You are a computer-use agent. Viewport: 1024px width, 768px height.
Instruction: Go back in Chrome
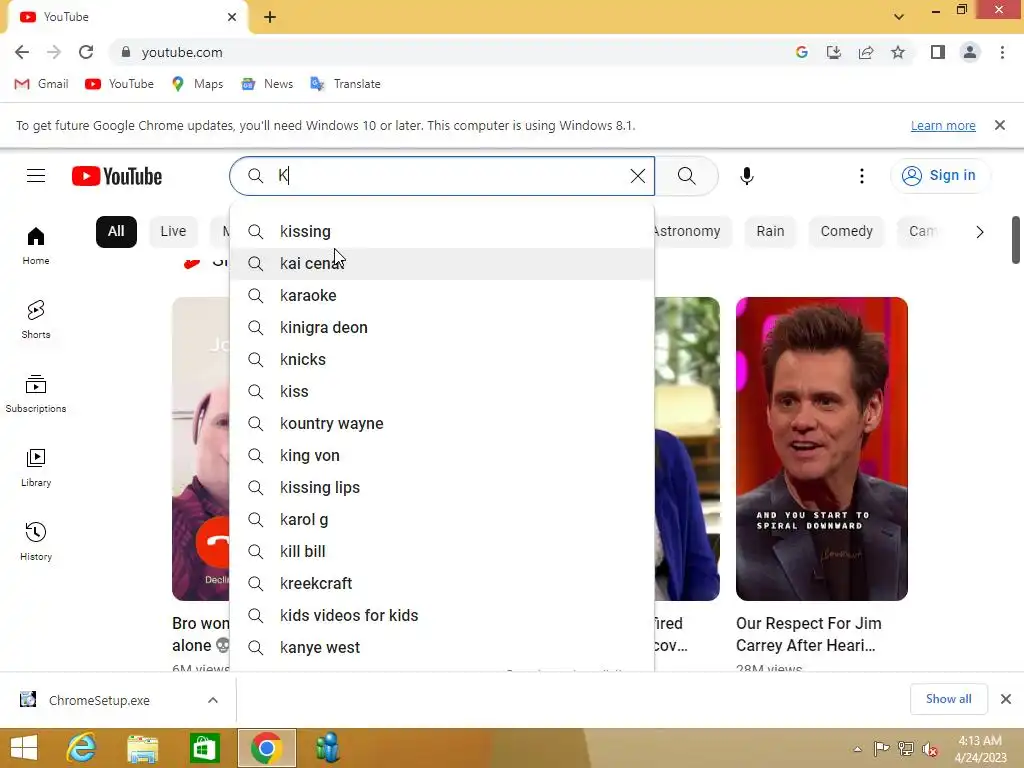22,52
